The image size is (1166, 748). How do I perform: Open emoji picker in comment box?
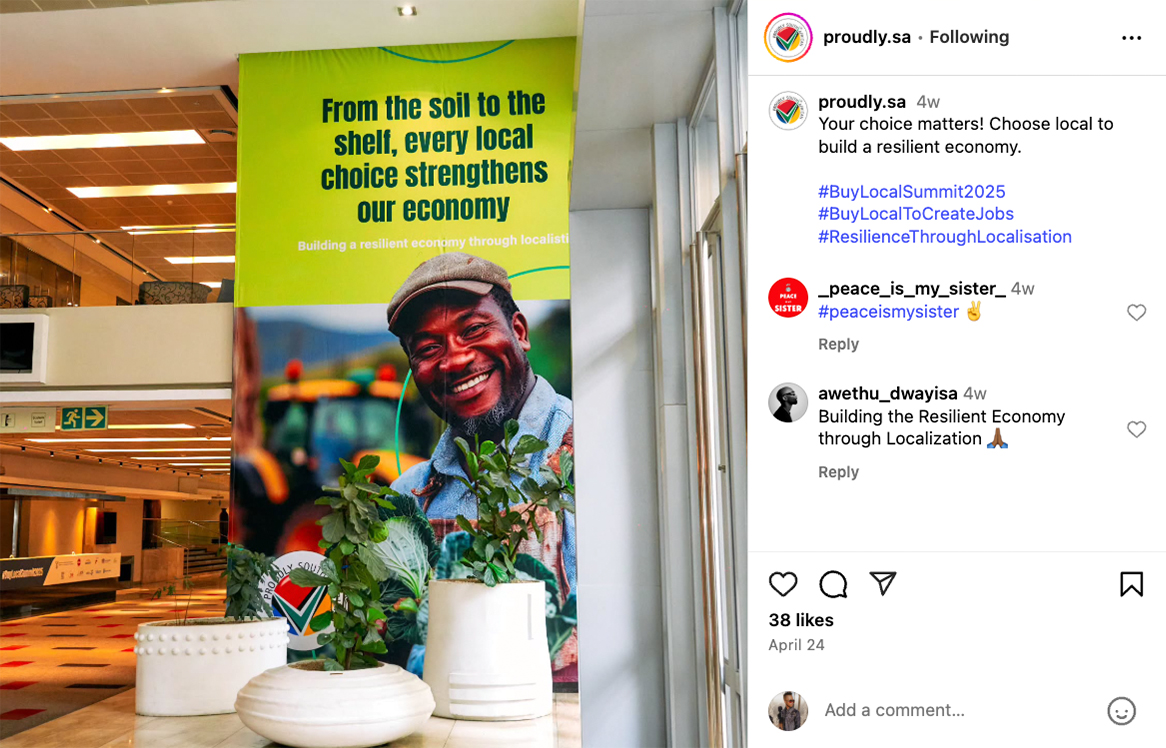coord(1121,711)
